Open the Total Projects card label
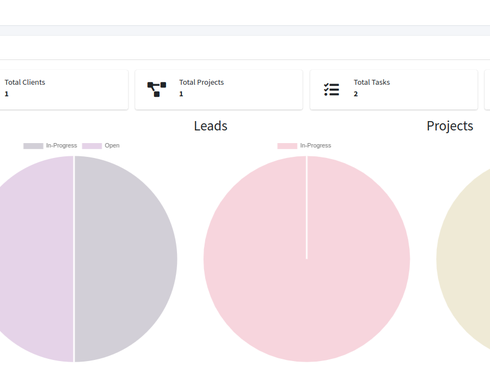 [201, 82]
